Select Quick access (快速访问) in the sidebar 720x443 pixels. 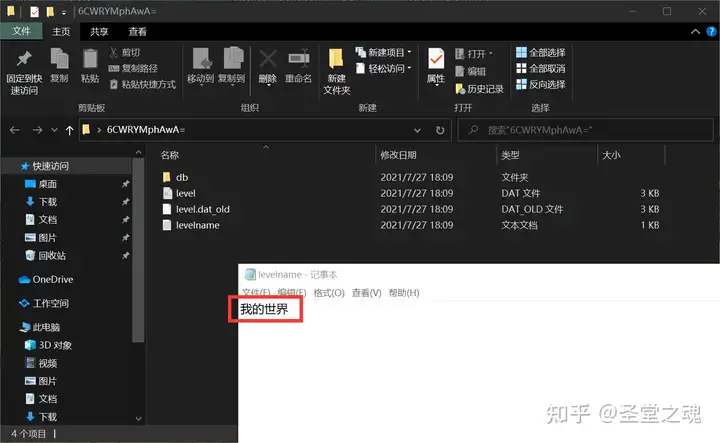coord(50,166)
